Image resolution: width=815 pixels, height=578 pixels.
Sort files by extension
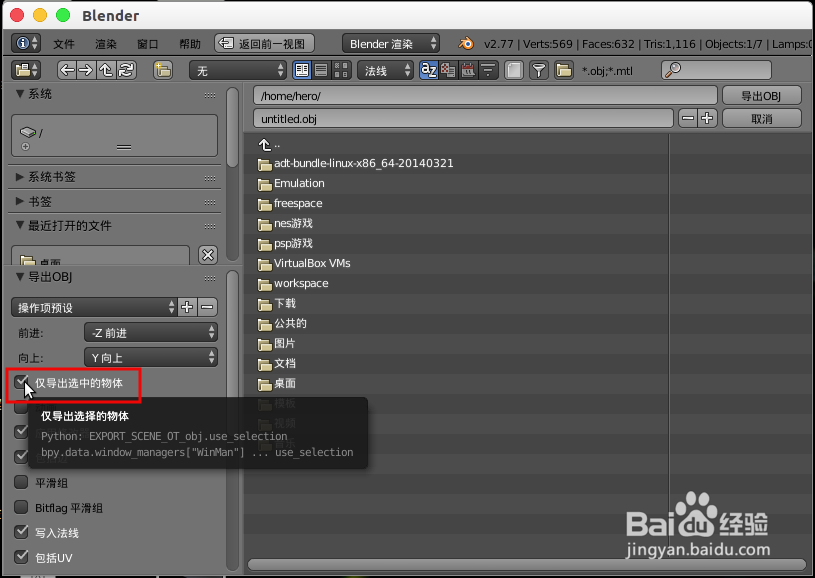[x=448, y=70]
